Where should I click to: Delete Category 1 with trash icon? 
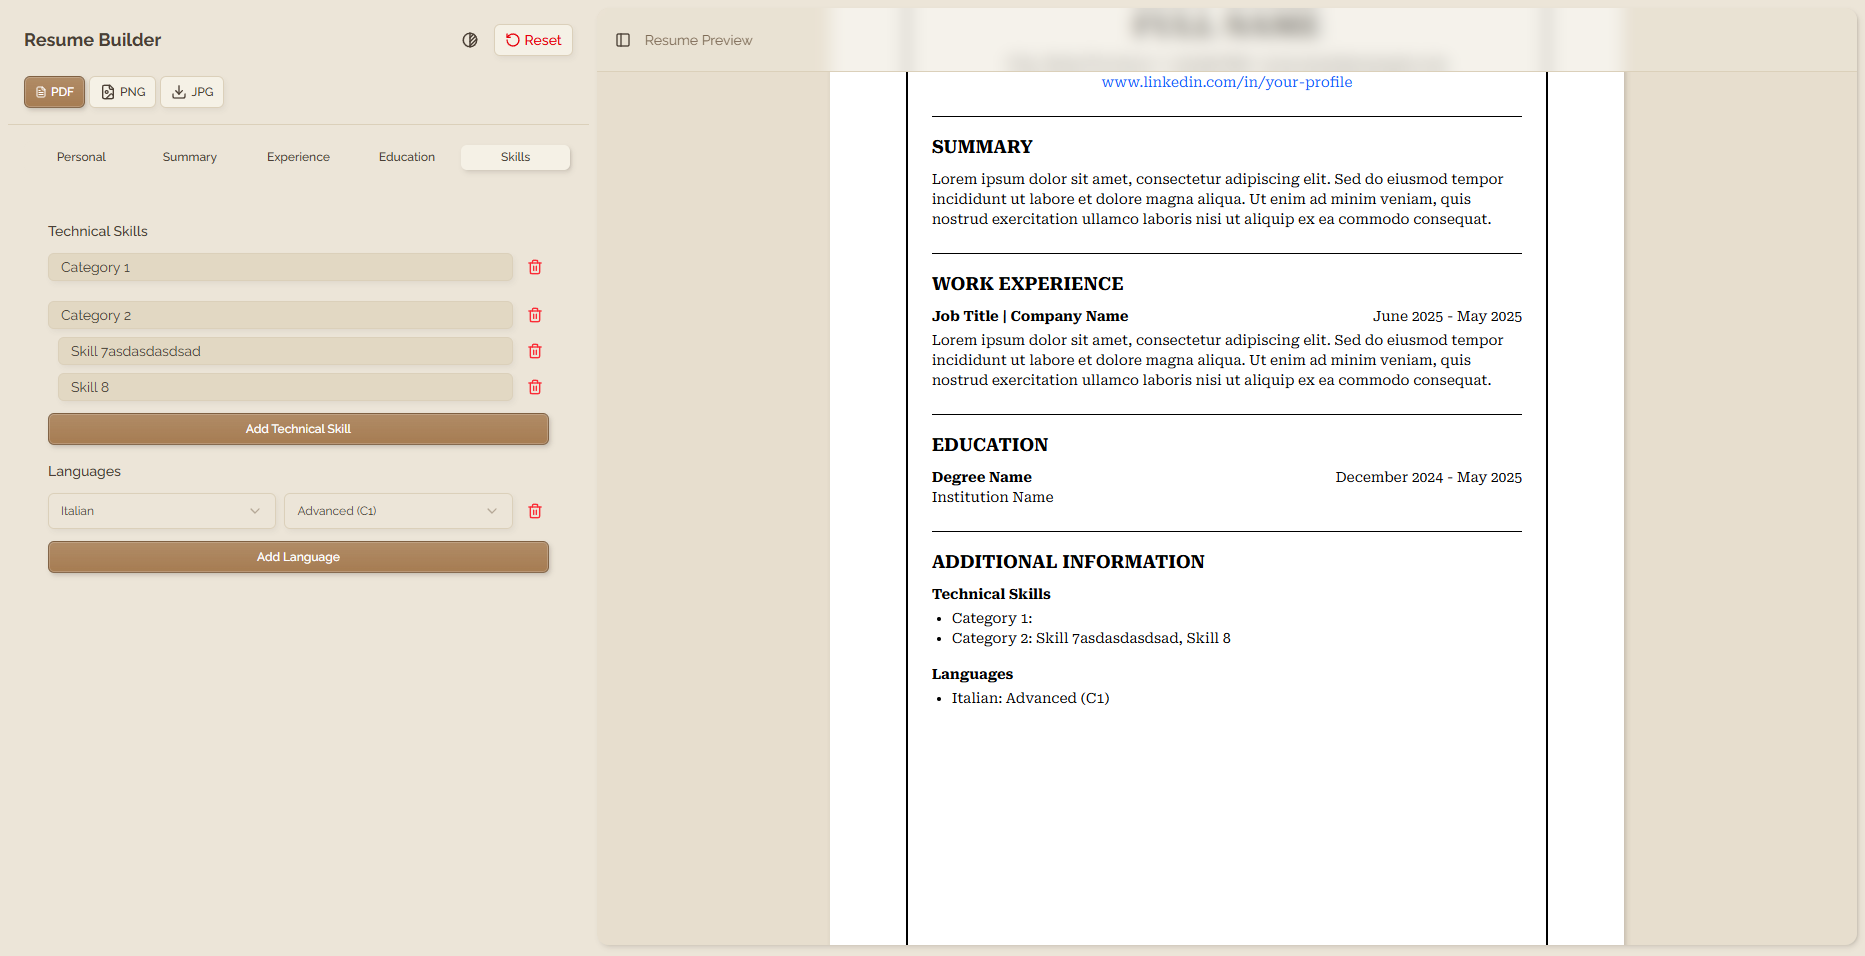tap(535, 267)
